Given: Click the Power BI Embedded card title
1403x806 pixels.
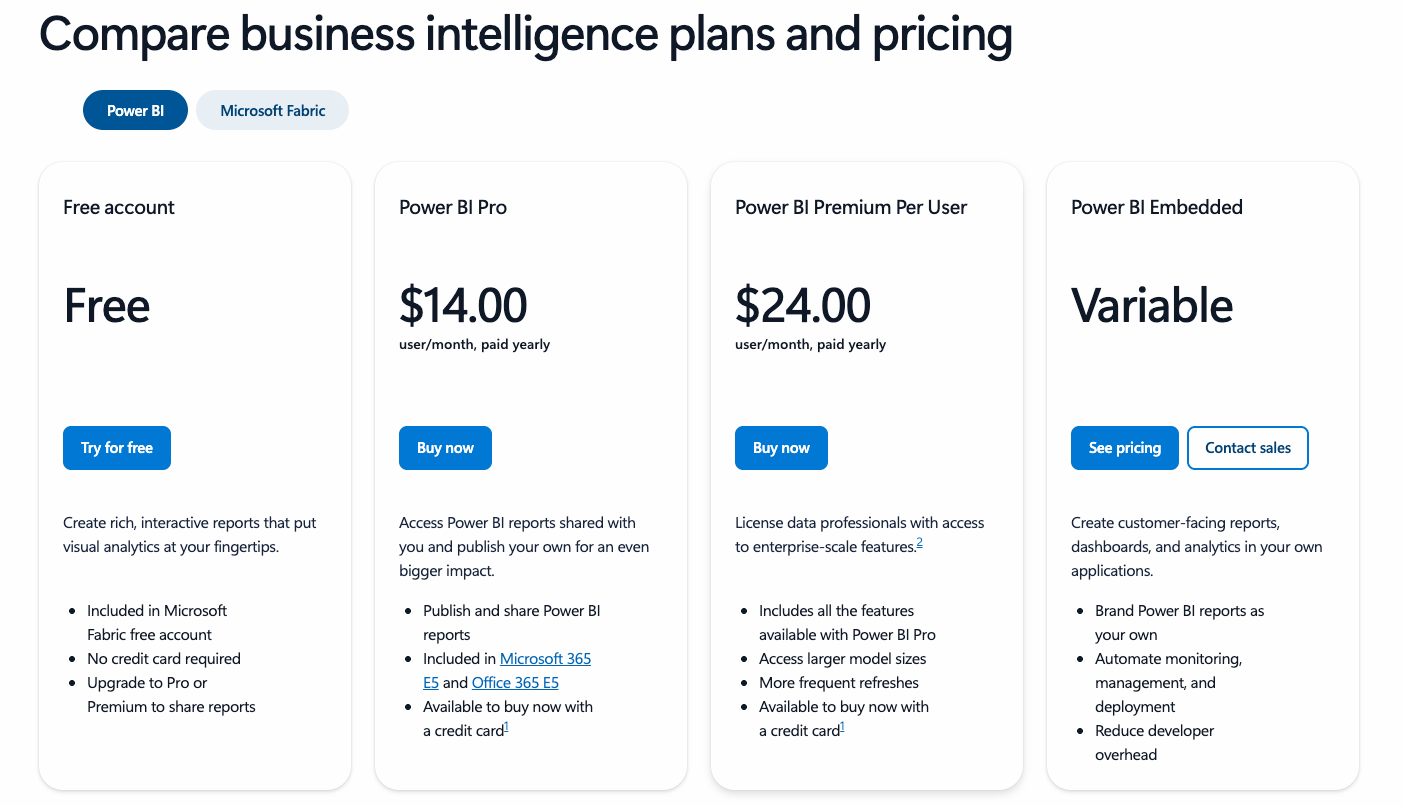Looking at the screenshot, I should click(1156, 207).
